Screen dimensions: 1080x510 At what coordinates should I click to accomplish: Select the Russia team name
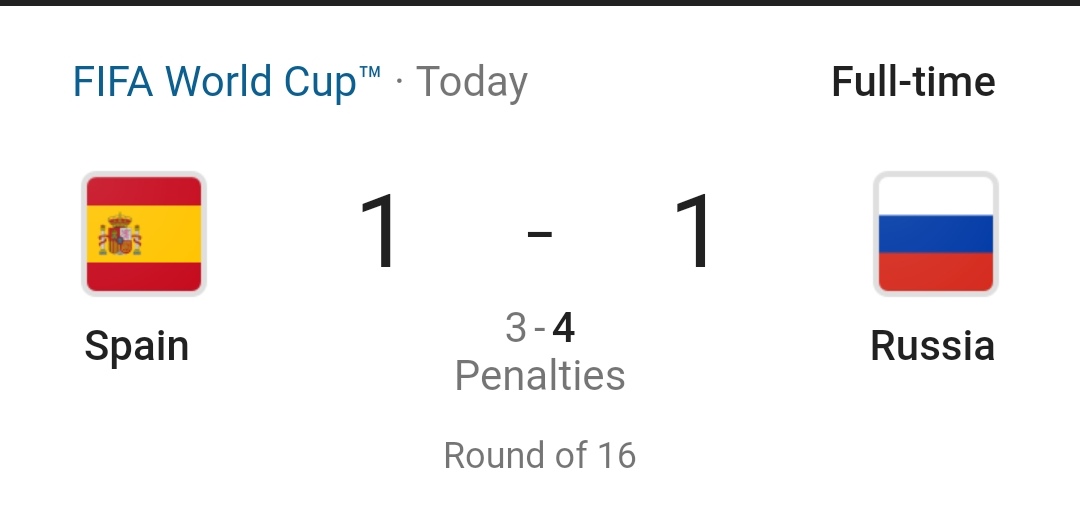(x=933, y=345)
